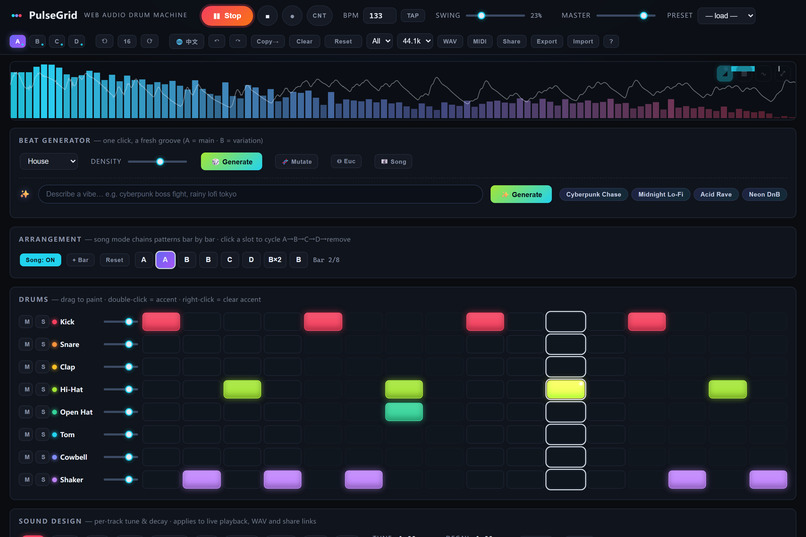Click the expand visualizer icon at far right
The image size is (806, 537).
click(782, 74)
